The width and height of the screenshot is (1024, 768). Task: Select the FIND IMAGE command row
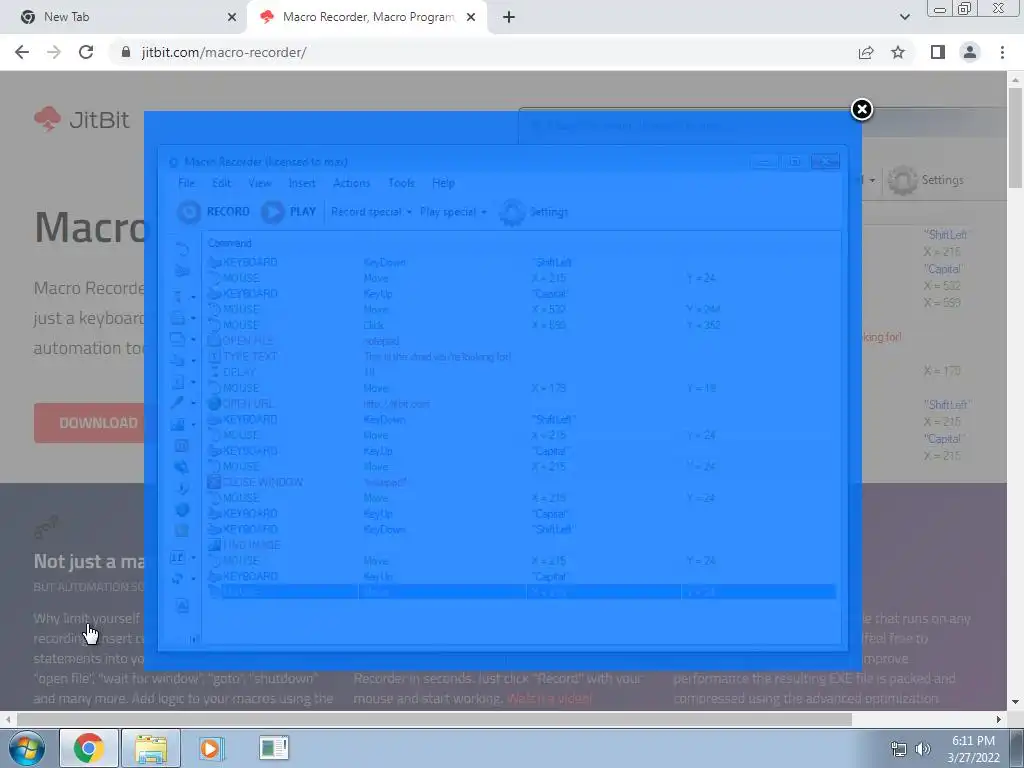click(520, 545)
